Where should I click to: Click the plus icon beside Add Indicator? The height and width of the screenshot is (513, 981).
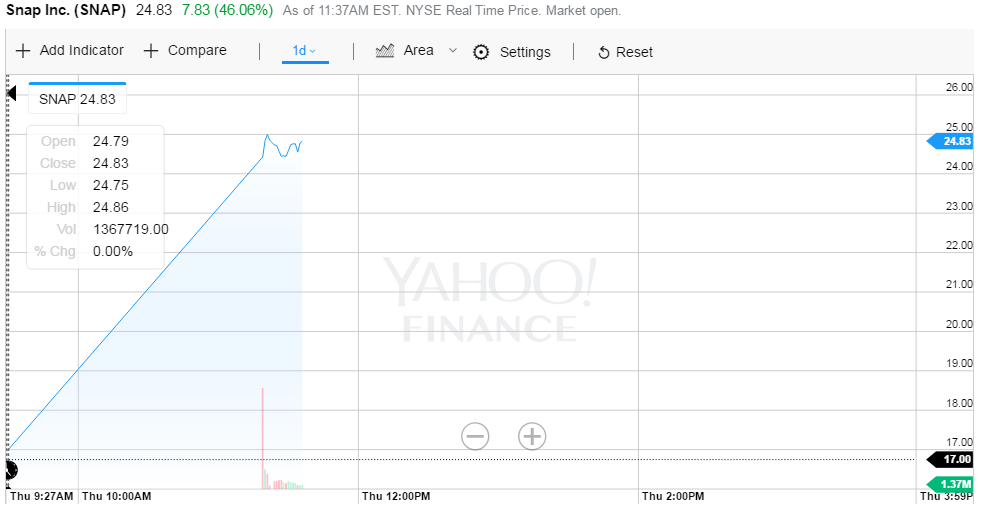point(23,51)
